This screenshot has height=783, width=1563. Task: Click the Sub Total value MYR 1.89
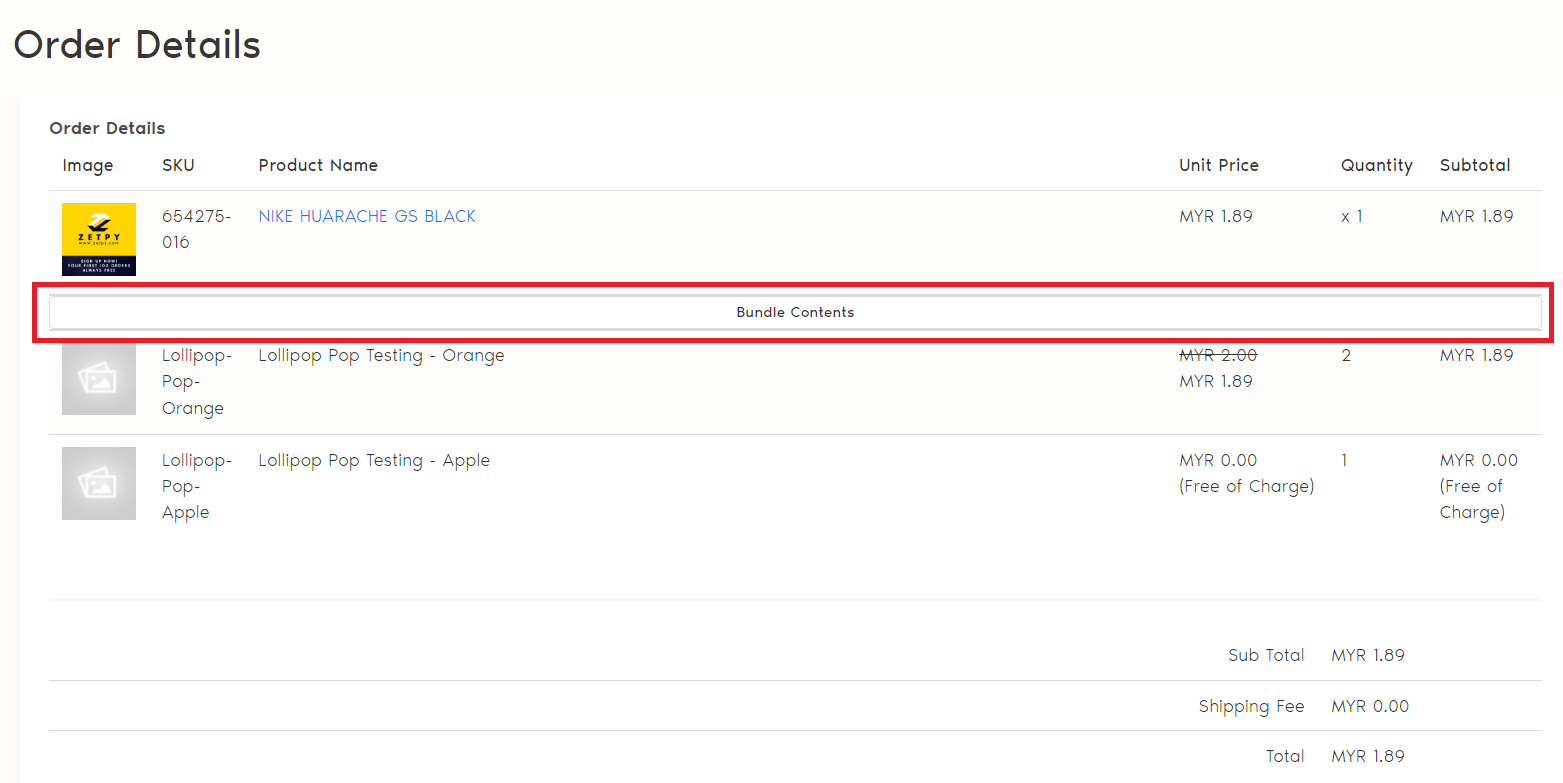click(1368, 655)
